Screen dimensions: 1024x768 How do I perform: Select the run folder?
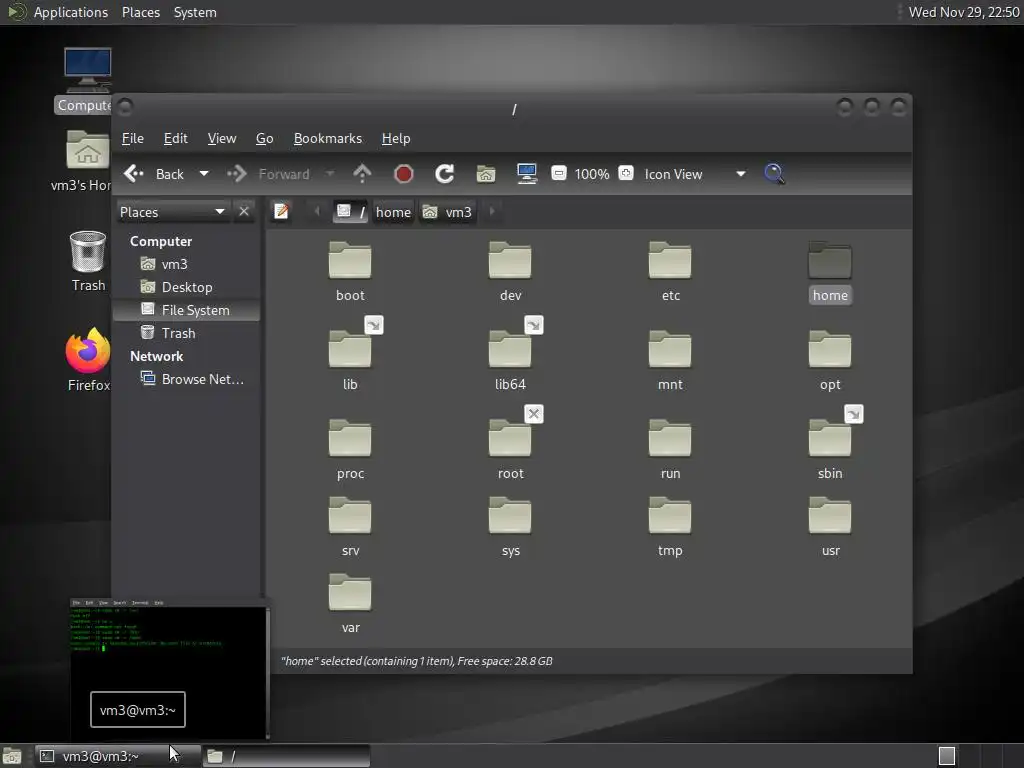pyautogui.click(x=670, y=449)
